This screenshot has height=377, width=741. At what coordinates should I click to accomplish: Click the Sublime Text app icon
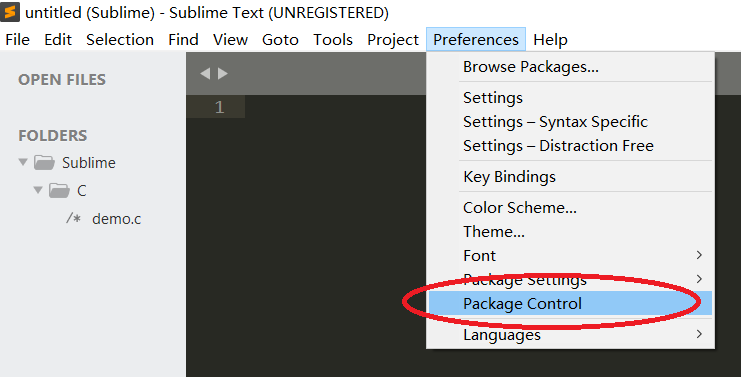pyautogui.click(x=10, y=12)
